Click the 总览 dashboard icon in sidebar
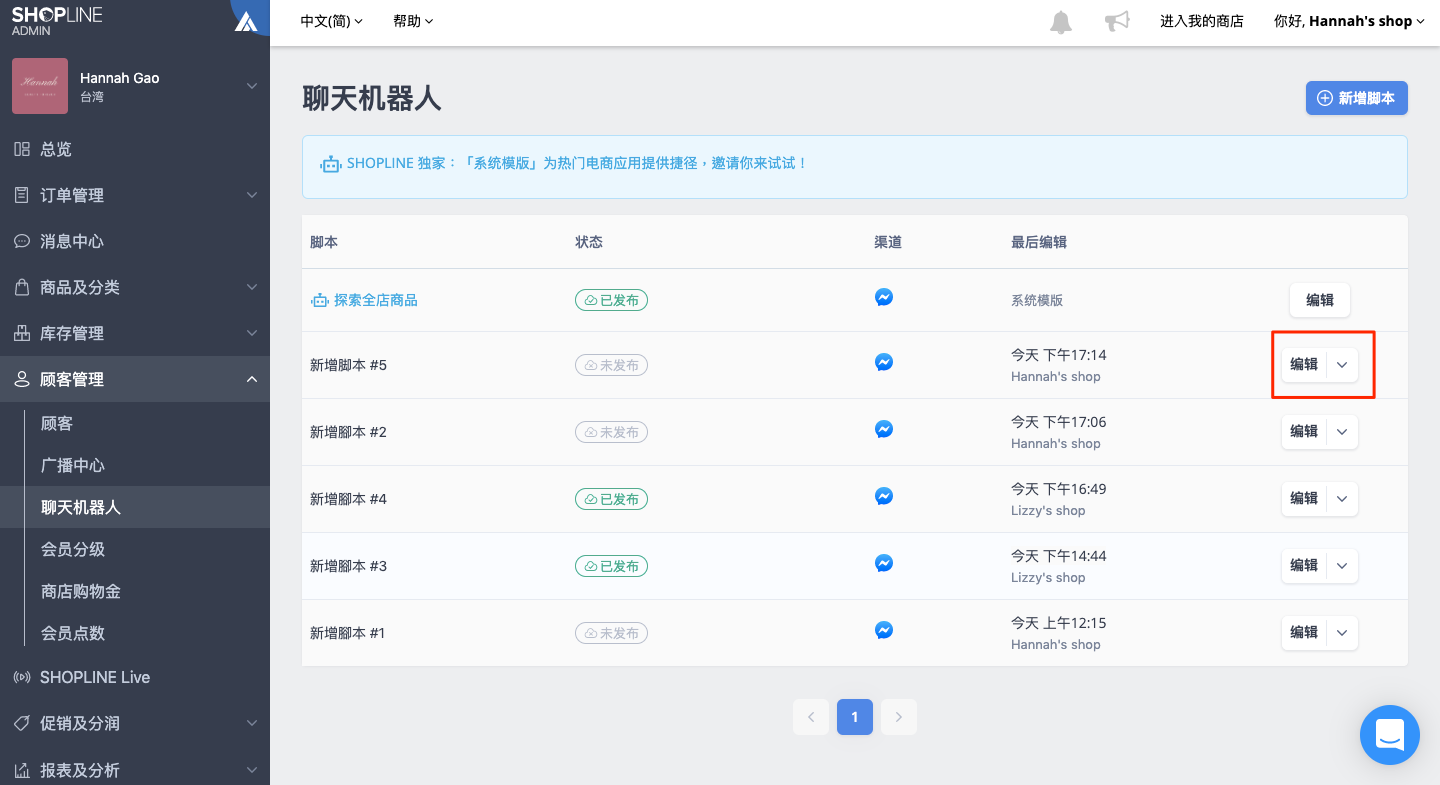The image size is (1440, 785). (21, 149)
